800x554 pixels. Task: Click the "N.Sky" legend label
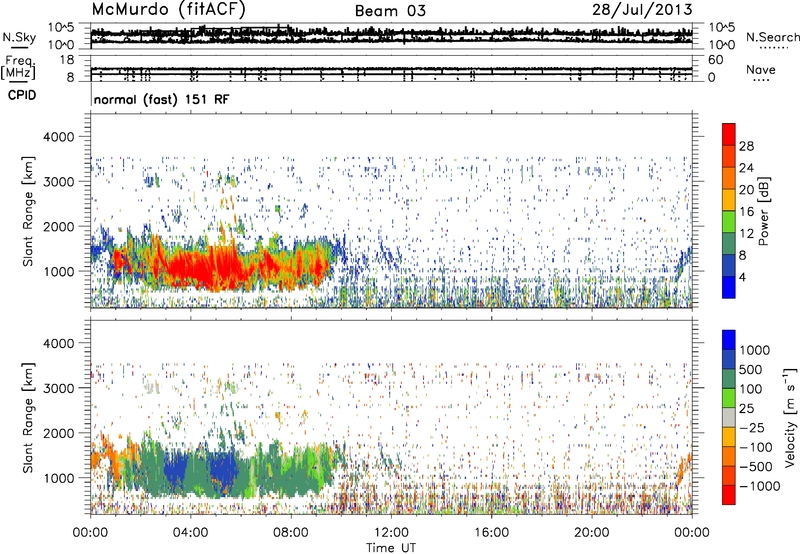(x=19, y=37)
